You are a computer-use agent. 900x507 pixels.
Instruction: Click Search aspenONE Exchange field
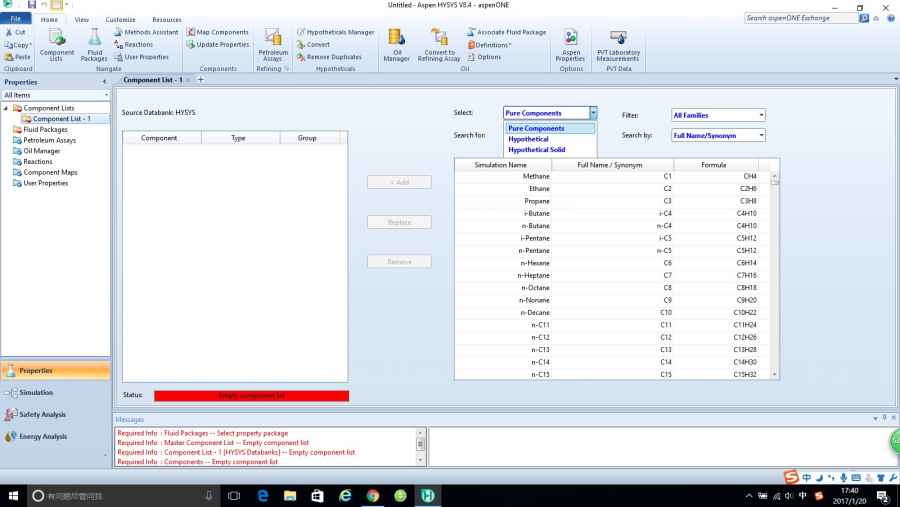point(801,18)
